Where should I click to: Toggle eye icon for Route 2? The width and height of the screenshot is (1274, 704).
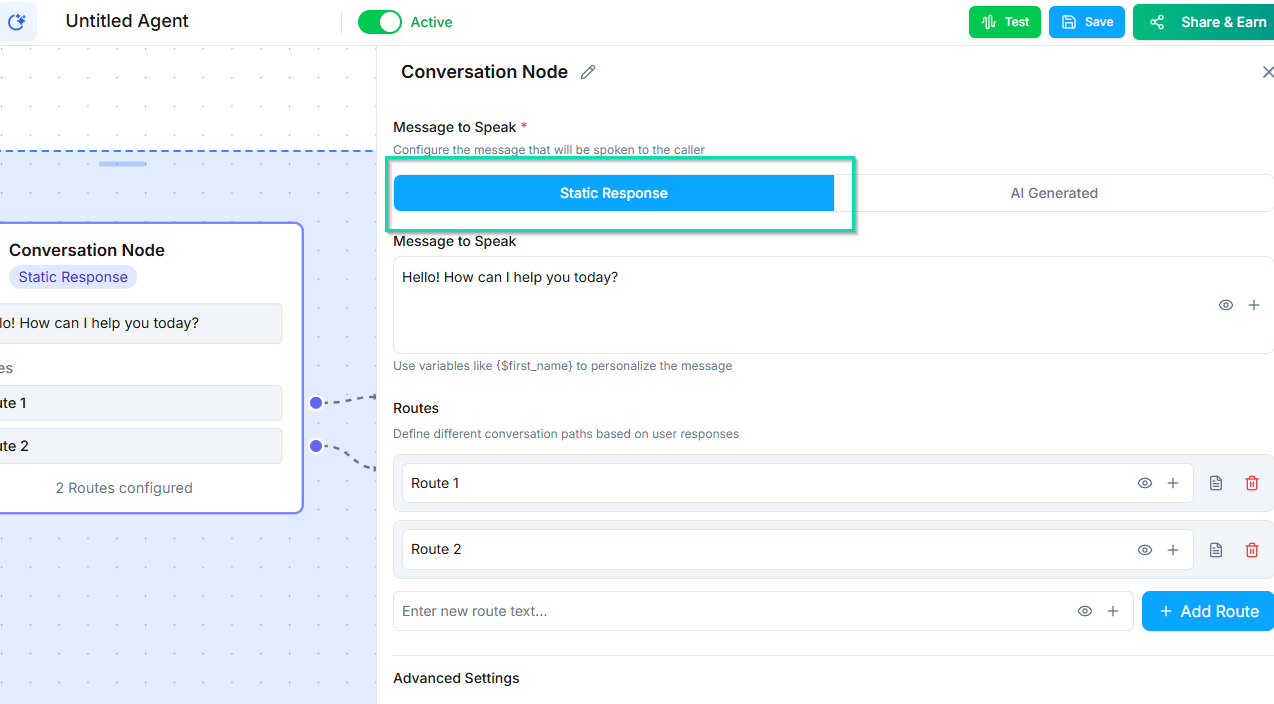[1145, 549]
